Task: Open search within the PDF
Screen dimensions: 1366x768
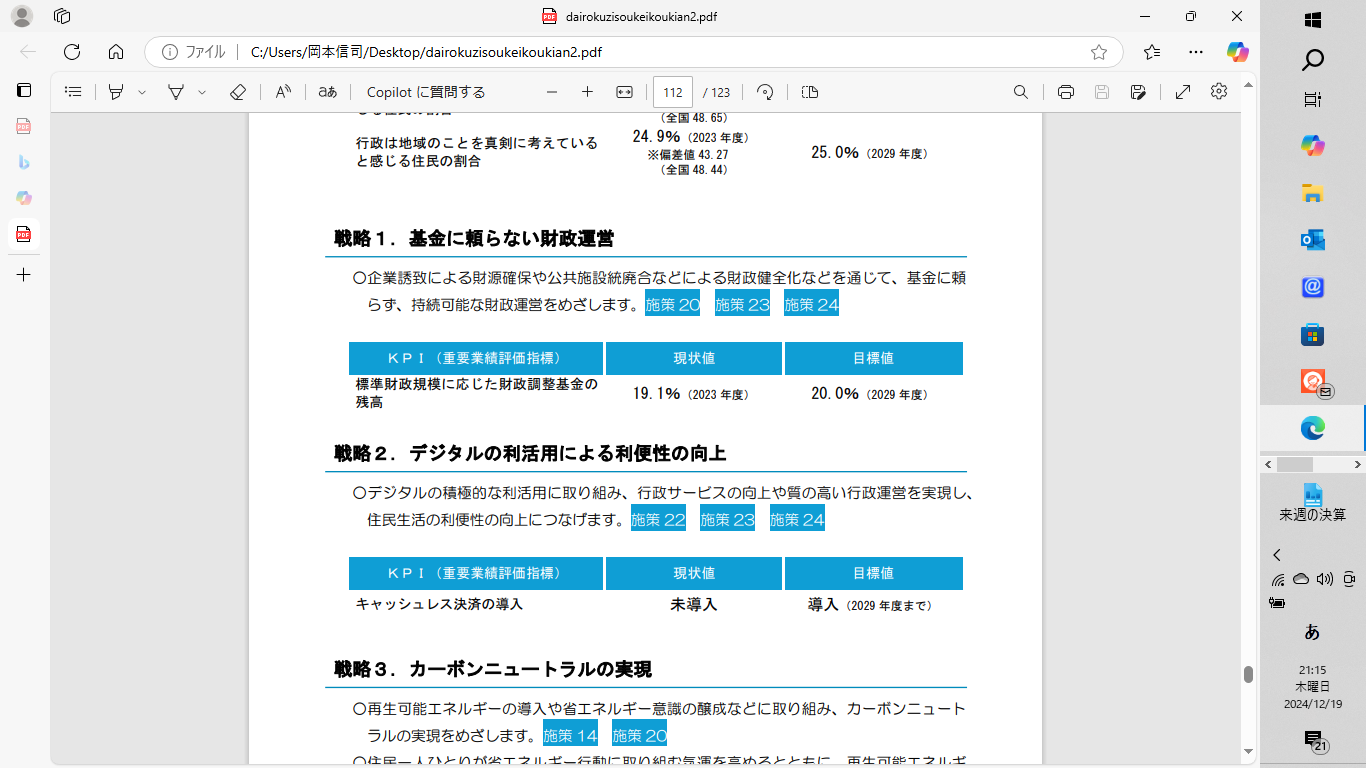Action: 1020,91
